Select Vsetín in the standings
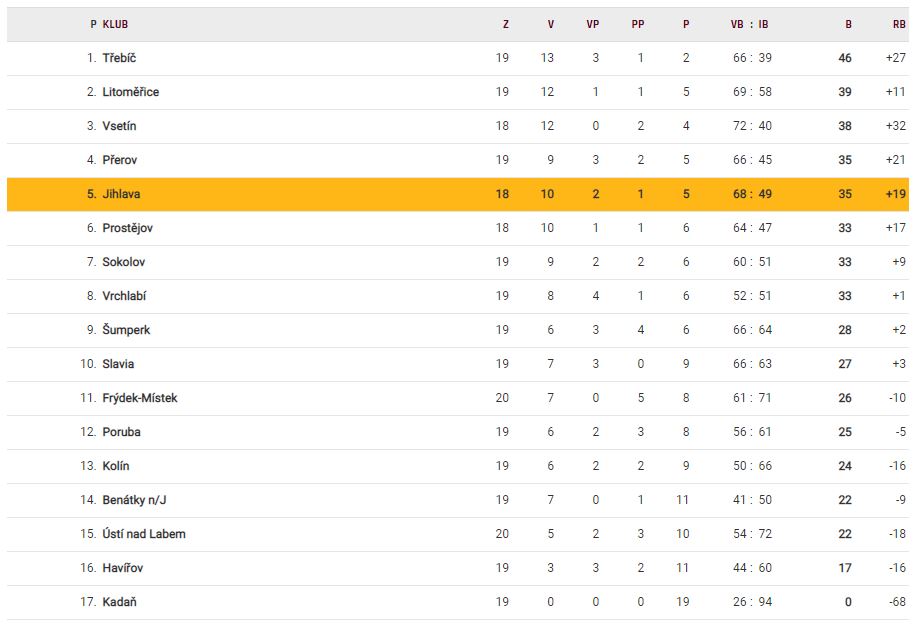Viewport: 917px width, 626px height. tap(119, 126)
